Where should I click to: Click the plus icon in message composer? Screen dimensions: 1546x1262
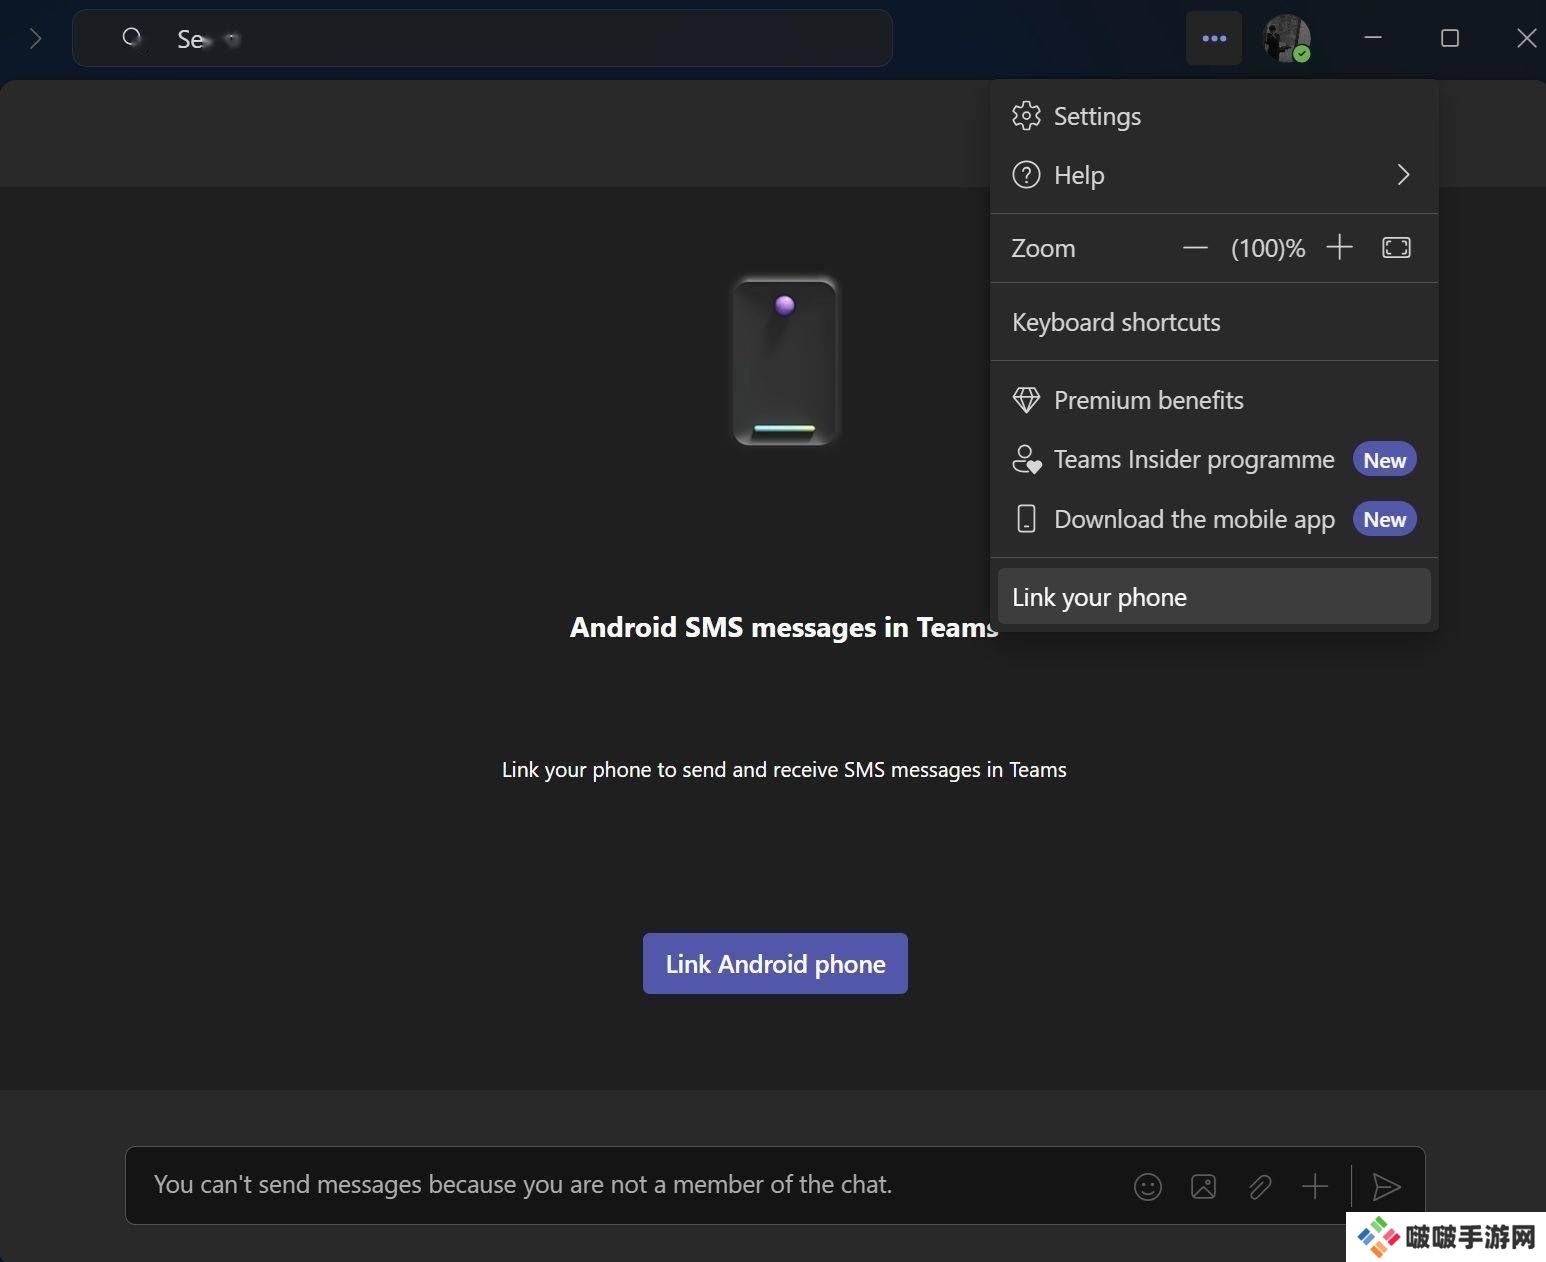coord(1315,1186)
